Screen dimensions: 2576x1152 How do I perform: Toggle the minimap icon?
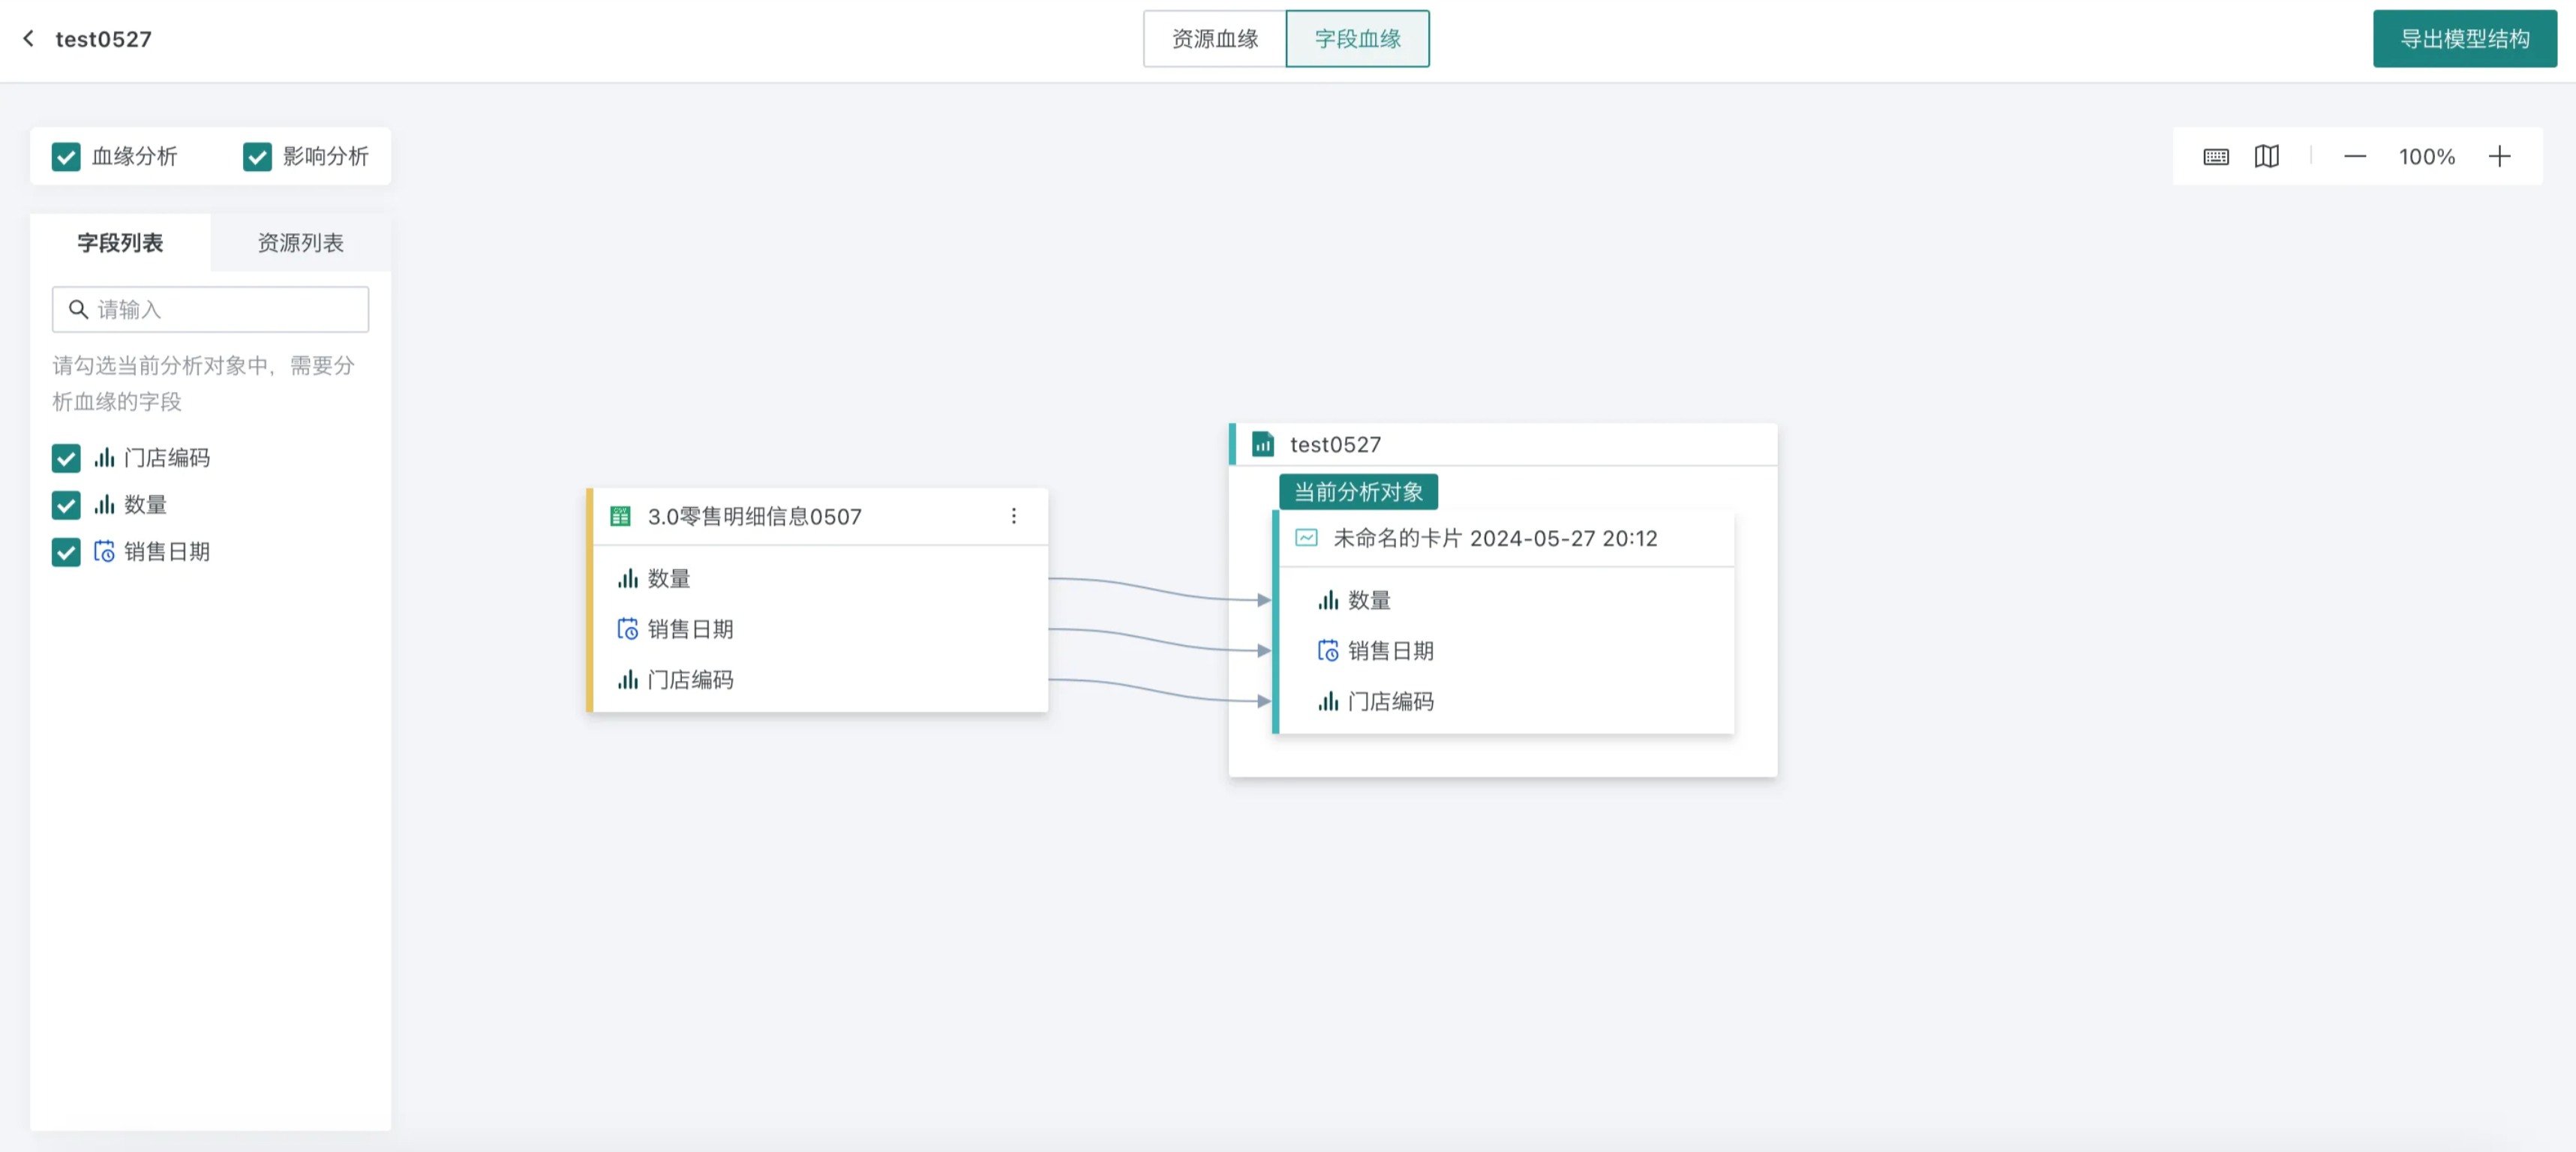2267,156
